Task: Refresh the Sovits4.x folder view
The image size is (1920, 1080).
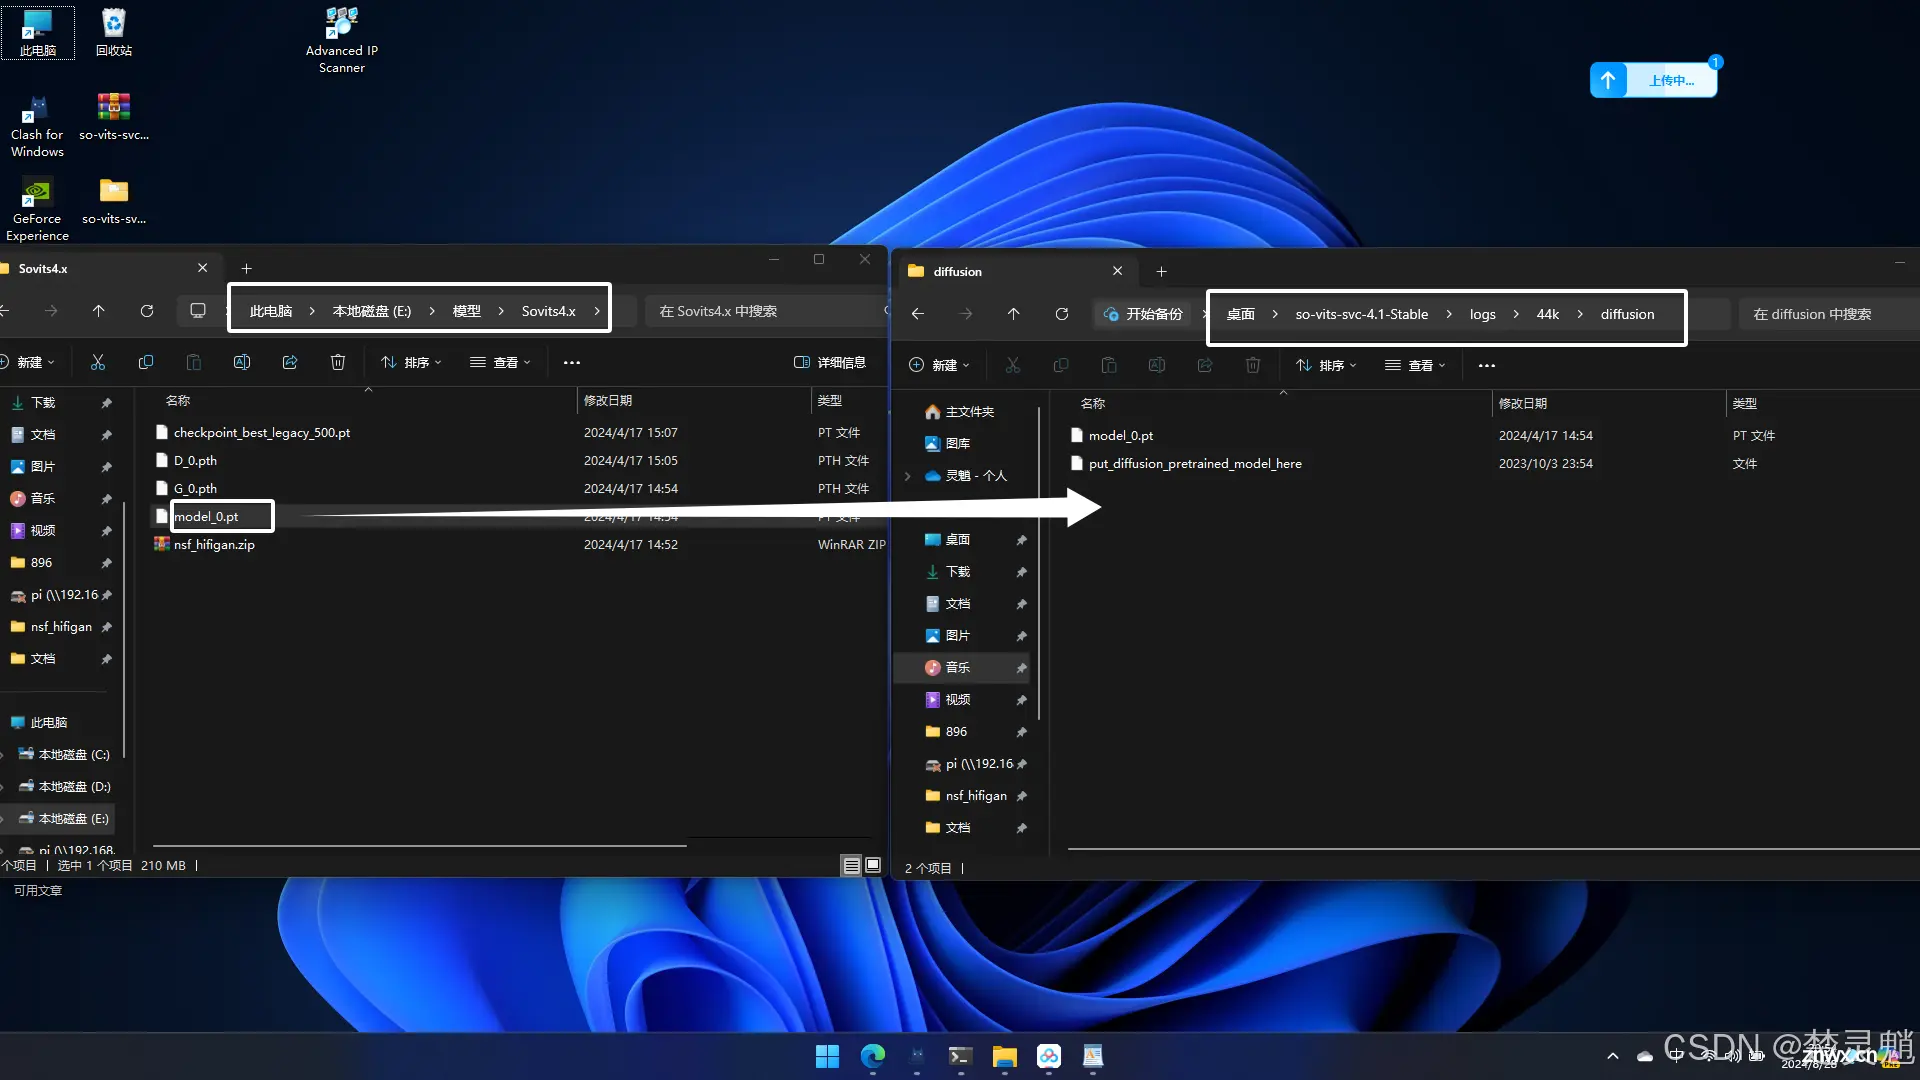Action: coord(147,311)
